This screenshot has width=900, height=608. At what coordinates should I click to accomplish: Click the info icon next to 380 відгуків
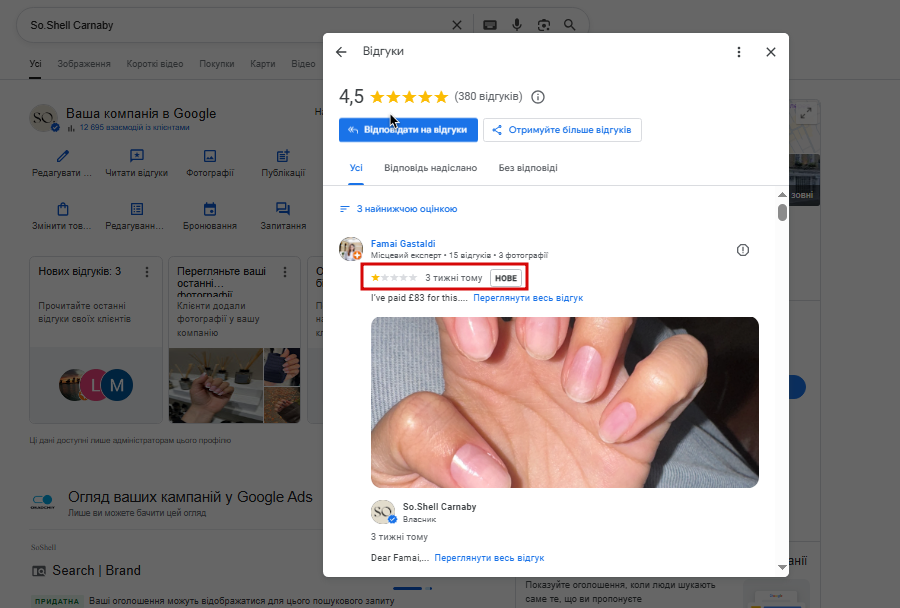coord(538,97)
